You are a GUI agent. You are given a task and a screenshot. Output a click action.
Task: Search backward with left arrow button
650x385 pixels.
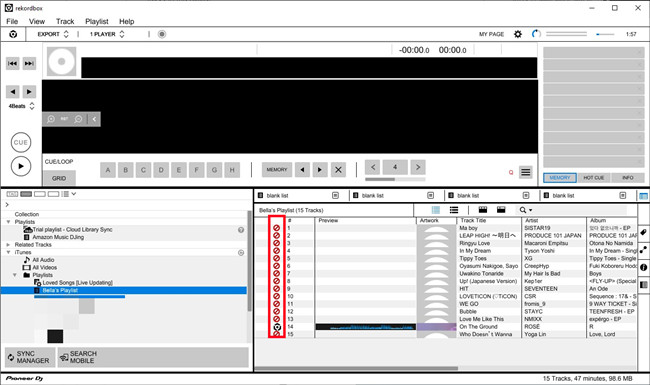(x=13, y=92)
